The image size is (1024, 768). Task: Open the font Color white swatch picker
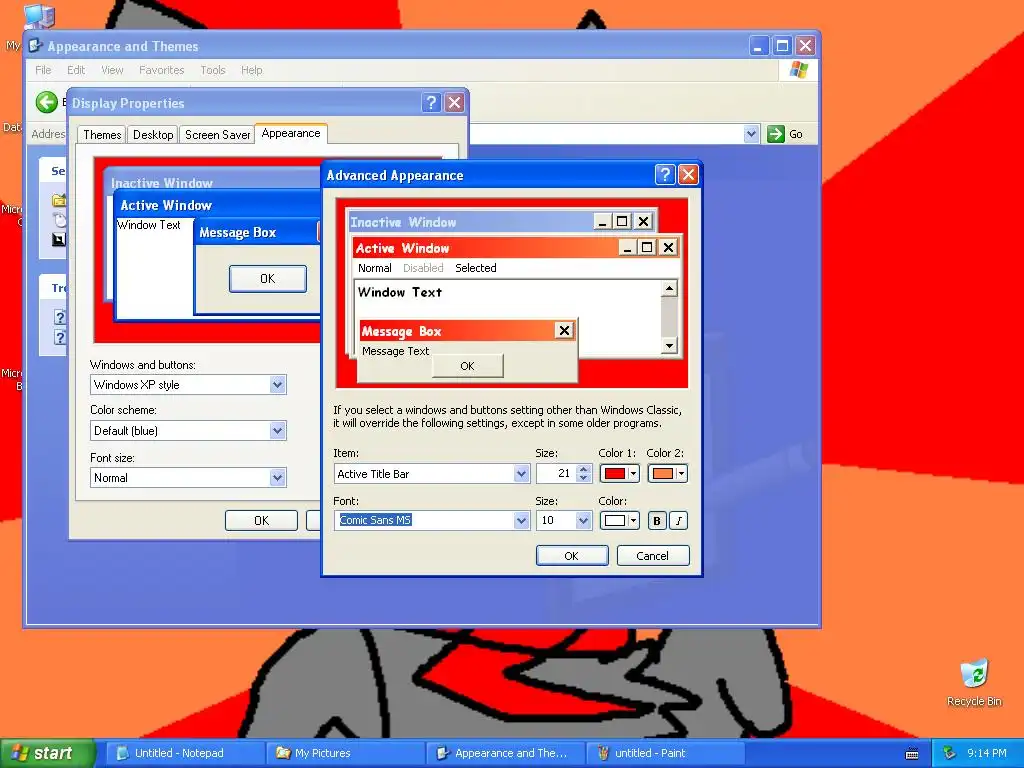click(x=619, y=520)
